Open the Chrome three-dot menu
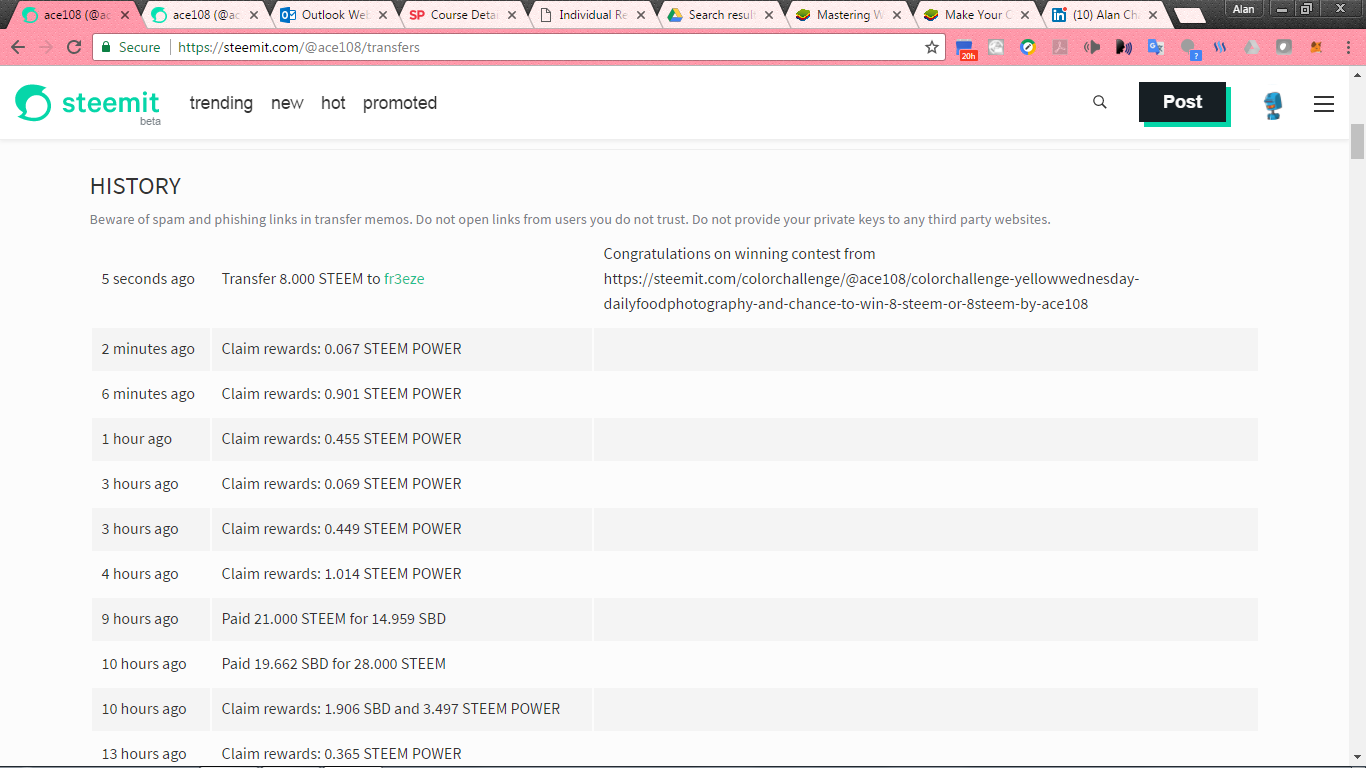 coord(1346,47)
